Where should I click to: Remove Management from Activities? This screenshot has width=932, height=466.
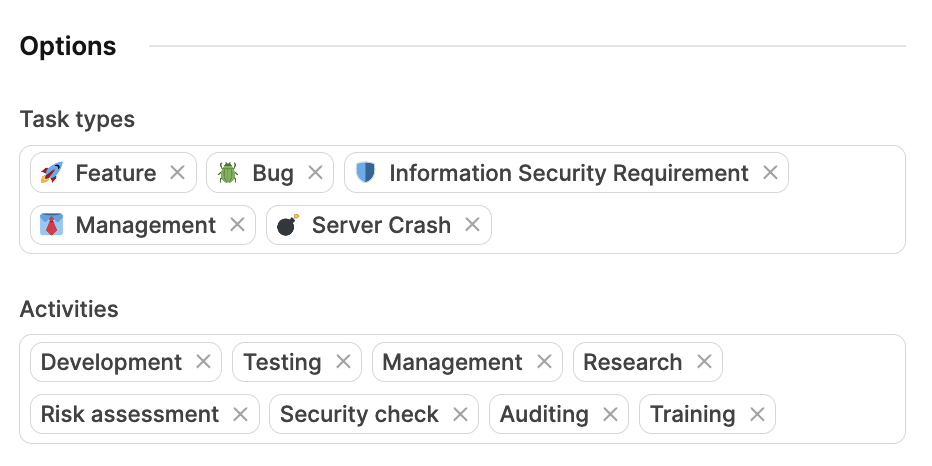544,362
